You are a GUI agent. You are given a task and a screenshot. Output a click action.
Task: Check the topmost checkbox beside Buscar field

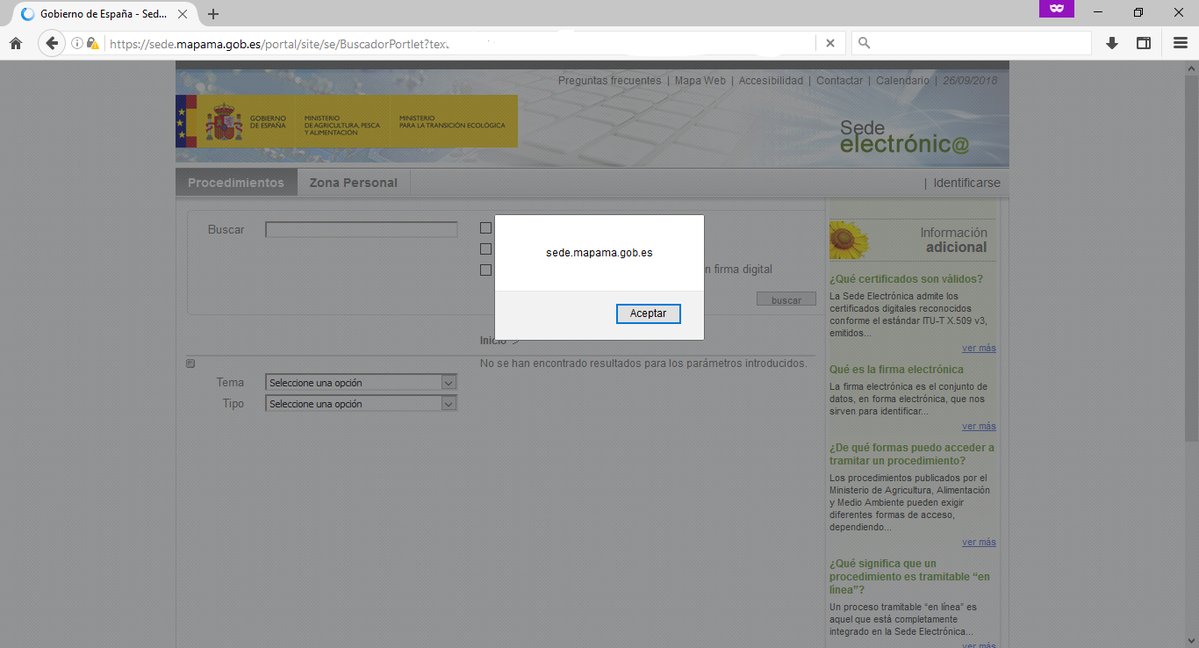coord(486,228)
